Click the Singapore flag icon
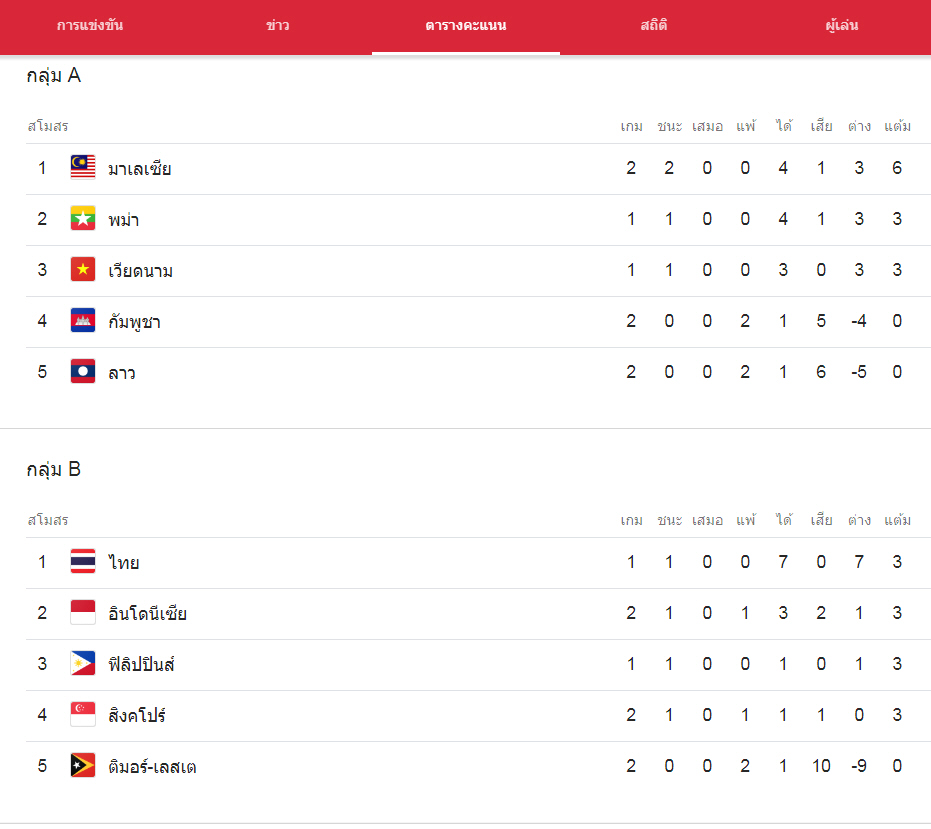 83,714
